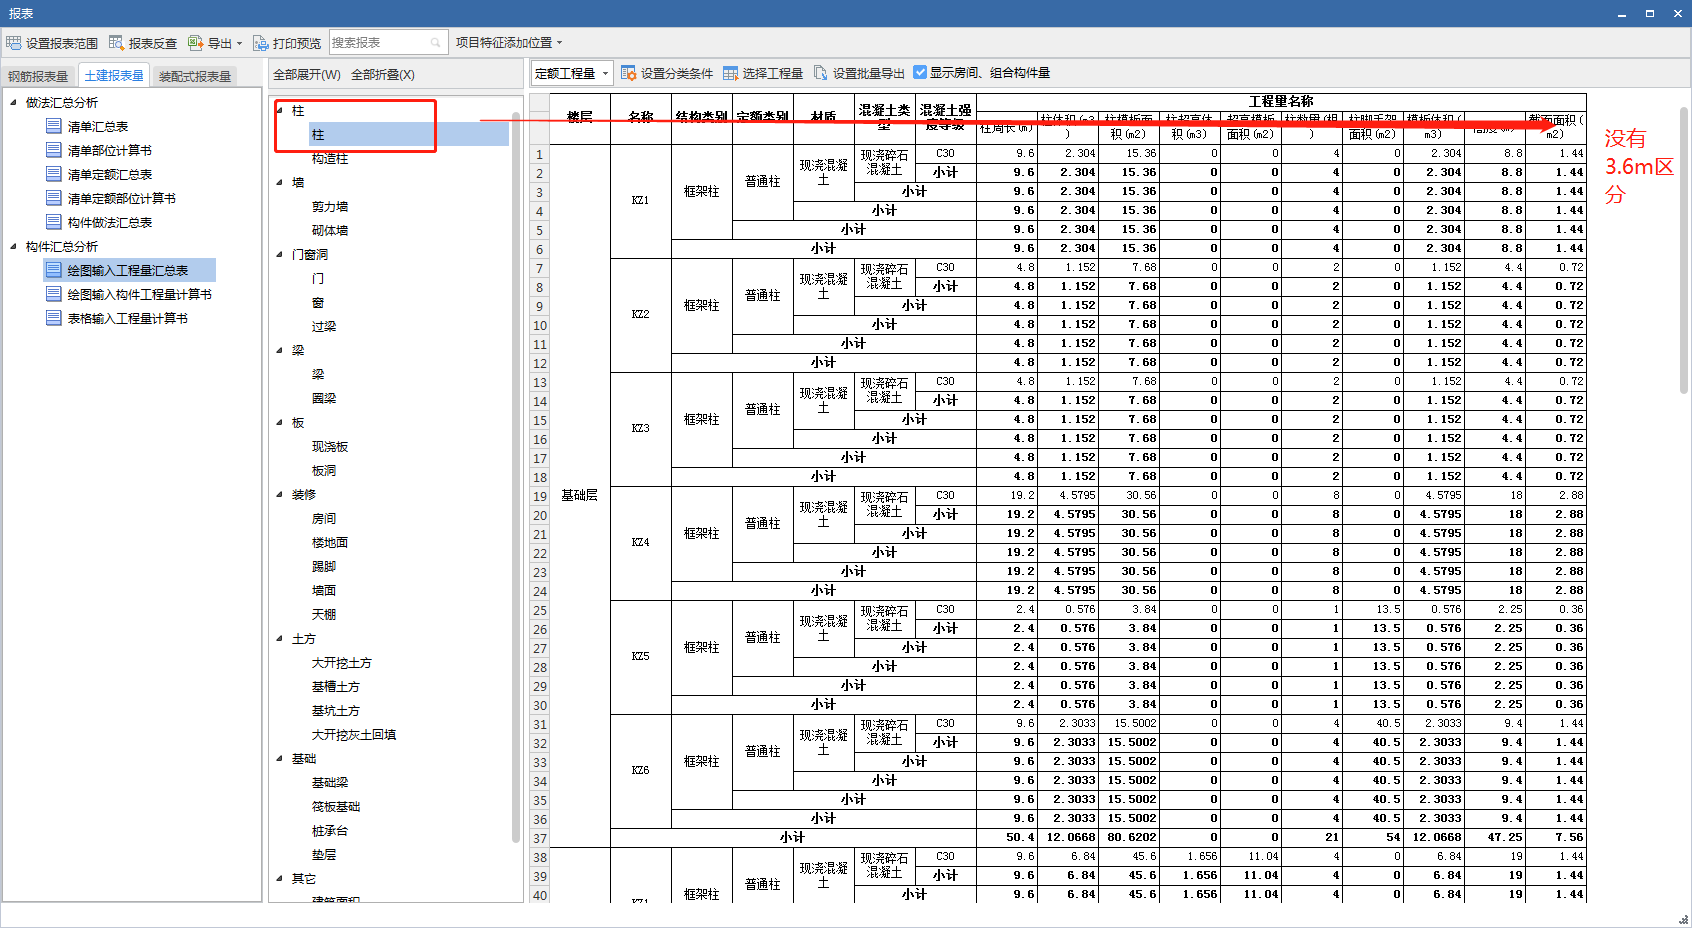Screen dimensions: 1692x928
Task: Collapse the 土方 category node
Action: 280,638
